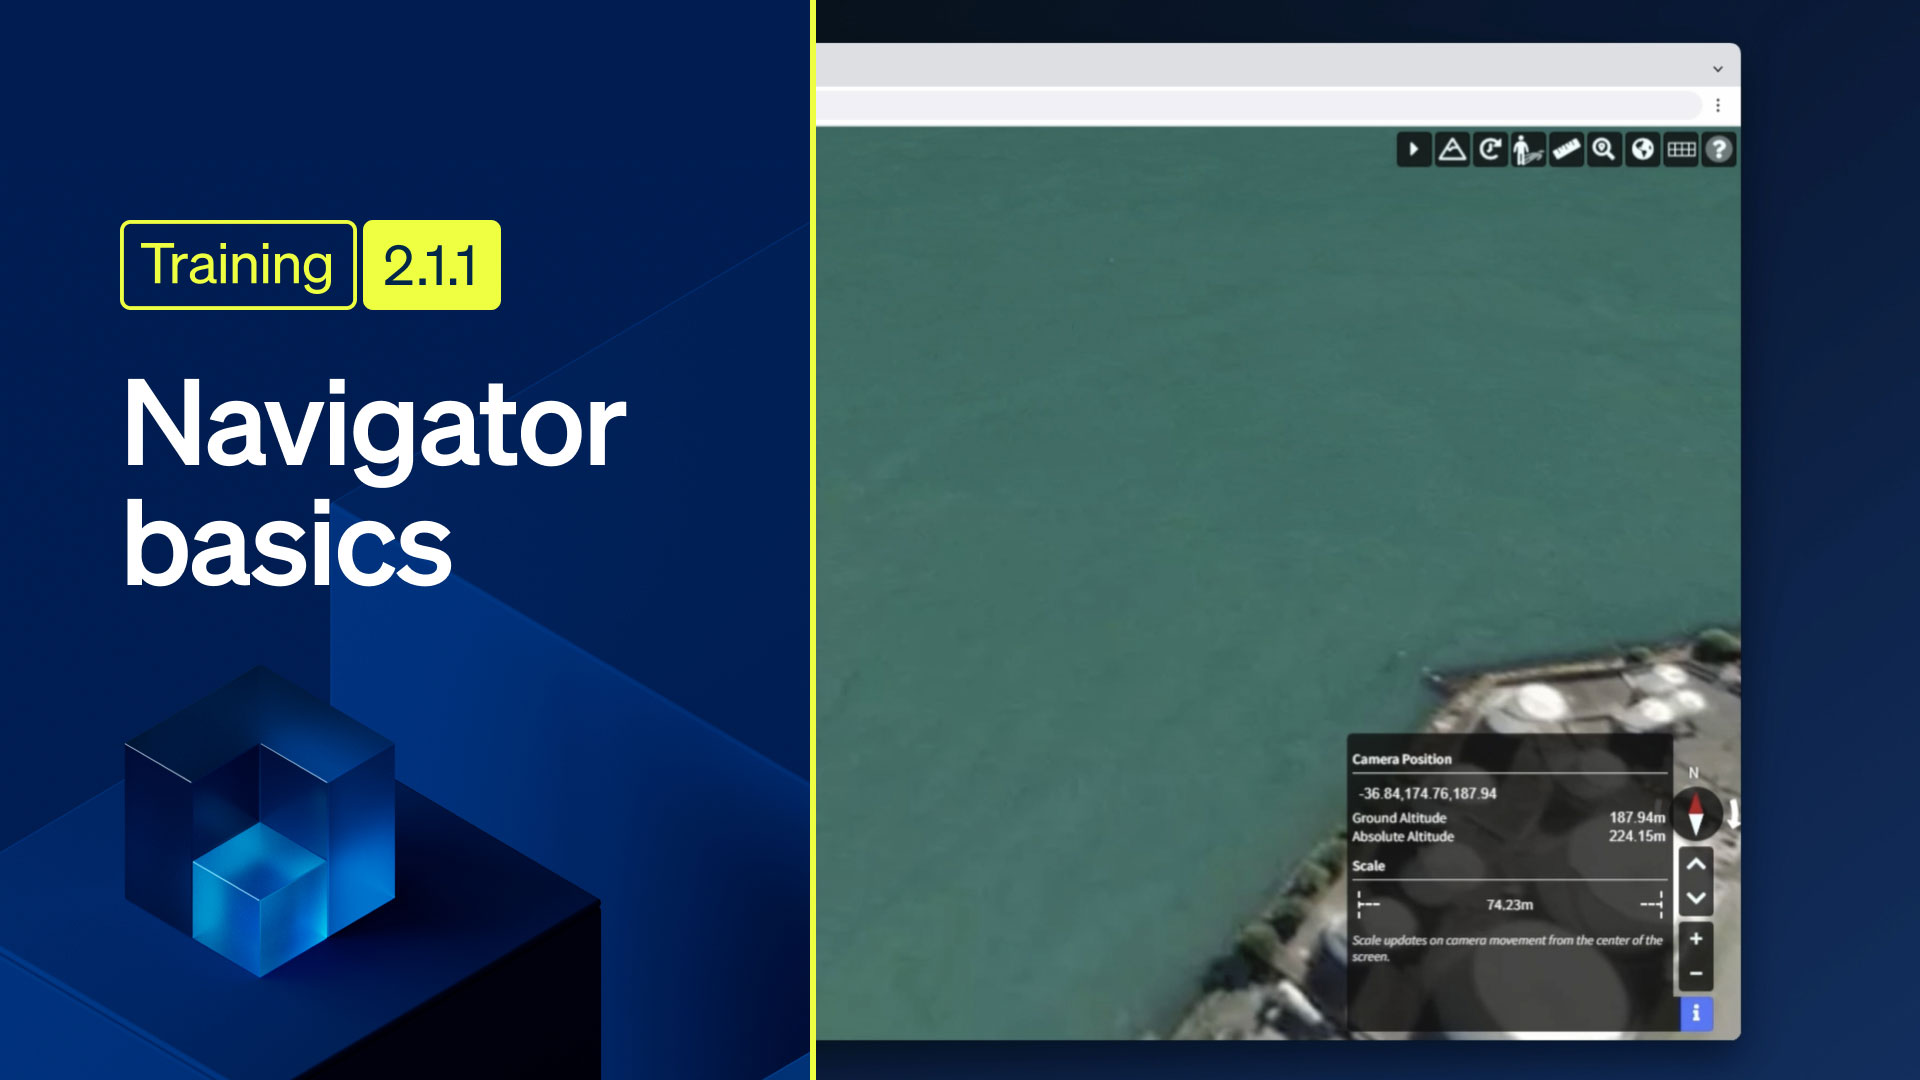1920x1080 pixels.
Task: Reset view using the north compass
Action: (x=1695, y=812)
